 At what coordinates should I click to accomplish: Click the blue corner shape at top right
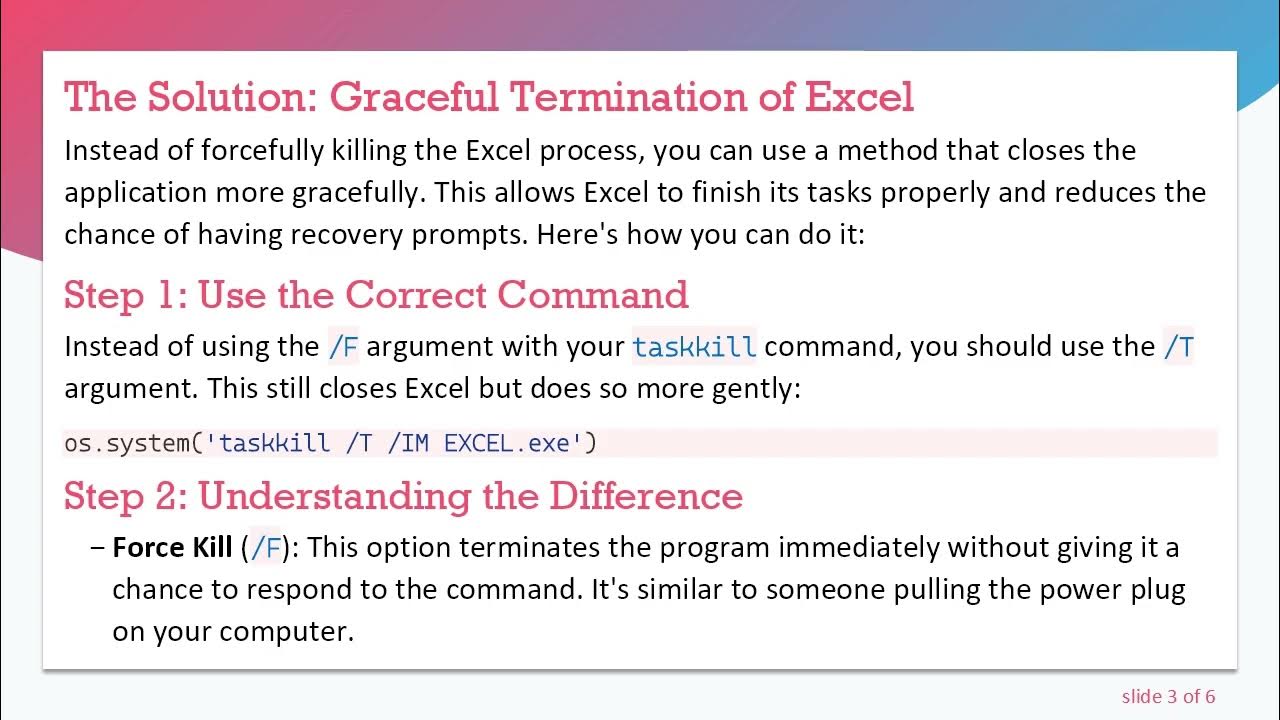coord(1258,70)
